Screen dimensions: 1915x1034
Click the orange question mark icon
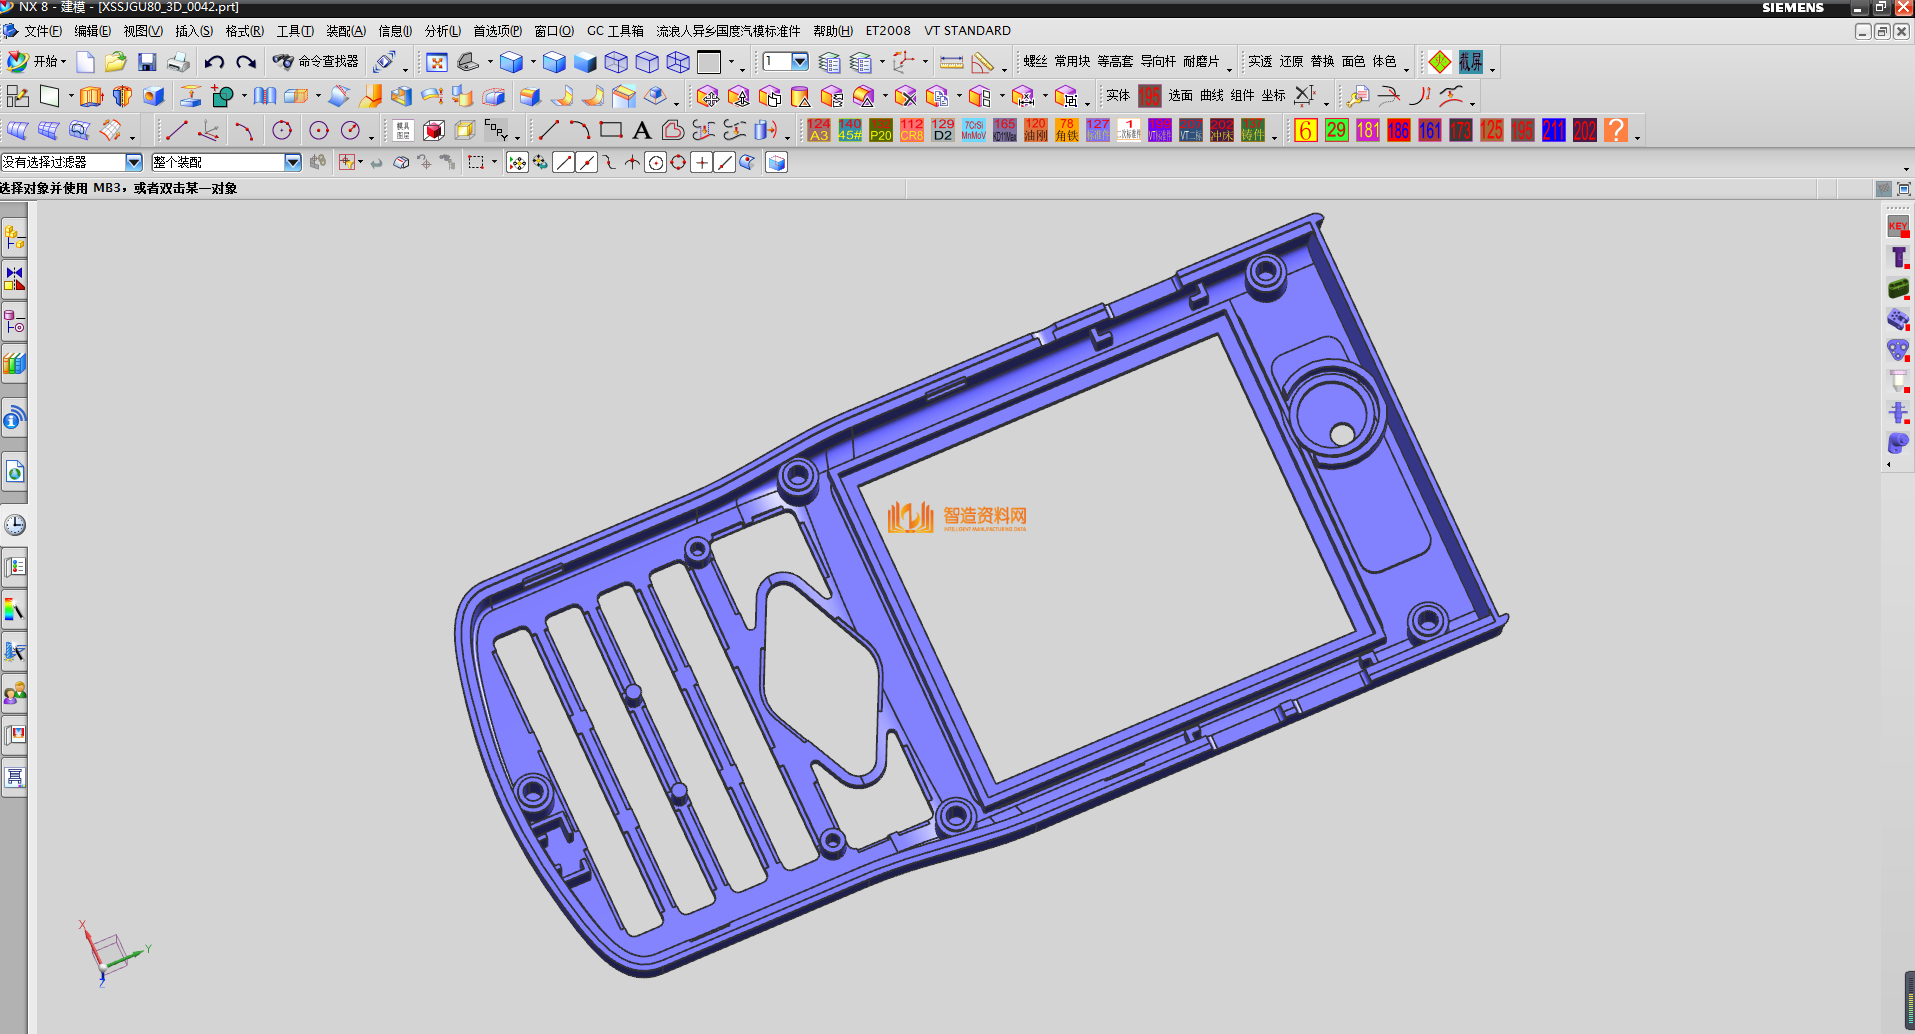[1615, 131]
